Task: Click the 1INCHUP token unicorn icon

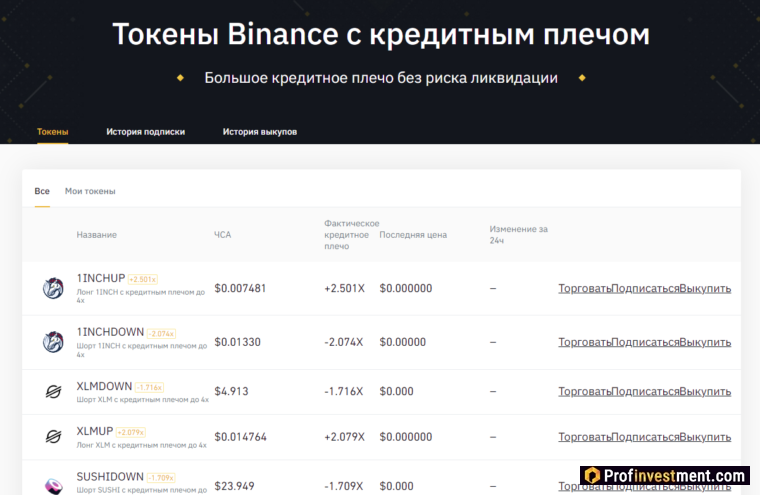Action: [x=53, y=288]
